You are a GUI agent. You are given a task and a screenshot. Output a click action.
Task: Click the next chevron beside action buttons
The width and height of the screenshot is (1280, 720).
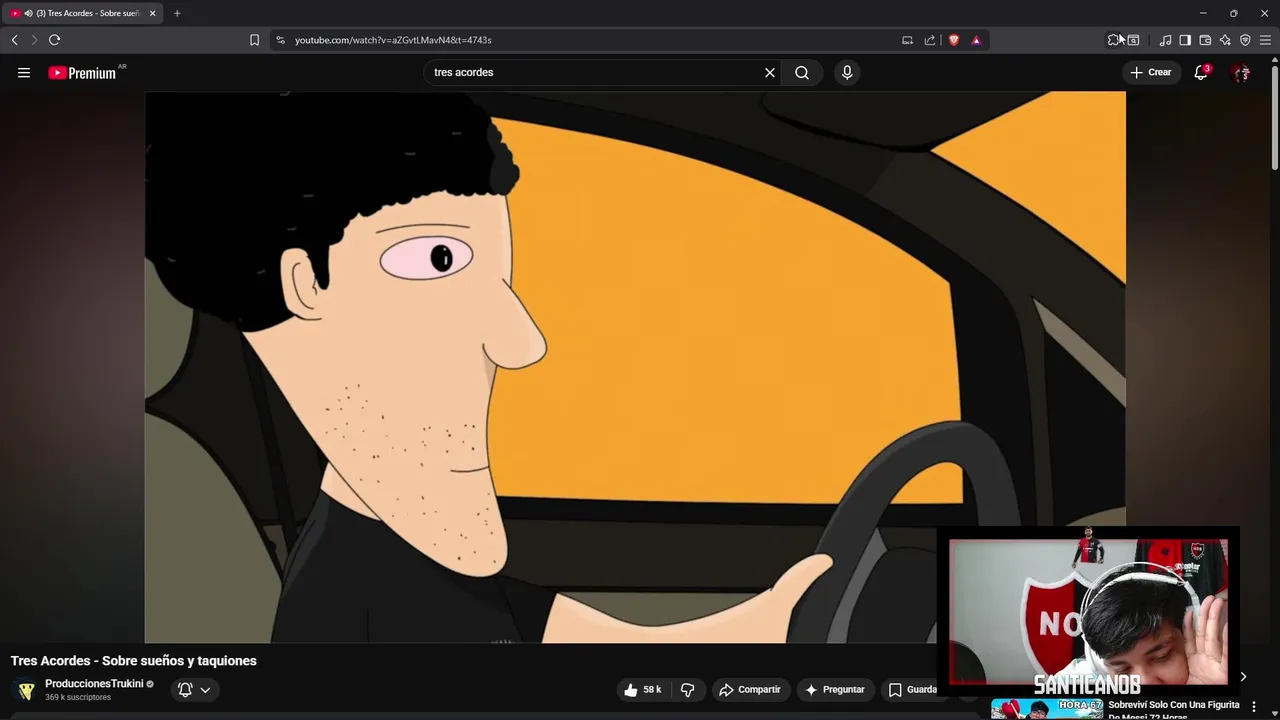[1243, 677]
